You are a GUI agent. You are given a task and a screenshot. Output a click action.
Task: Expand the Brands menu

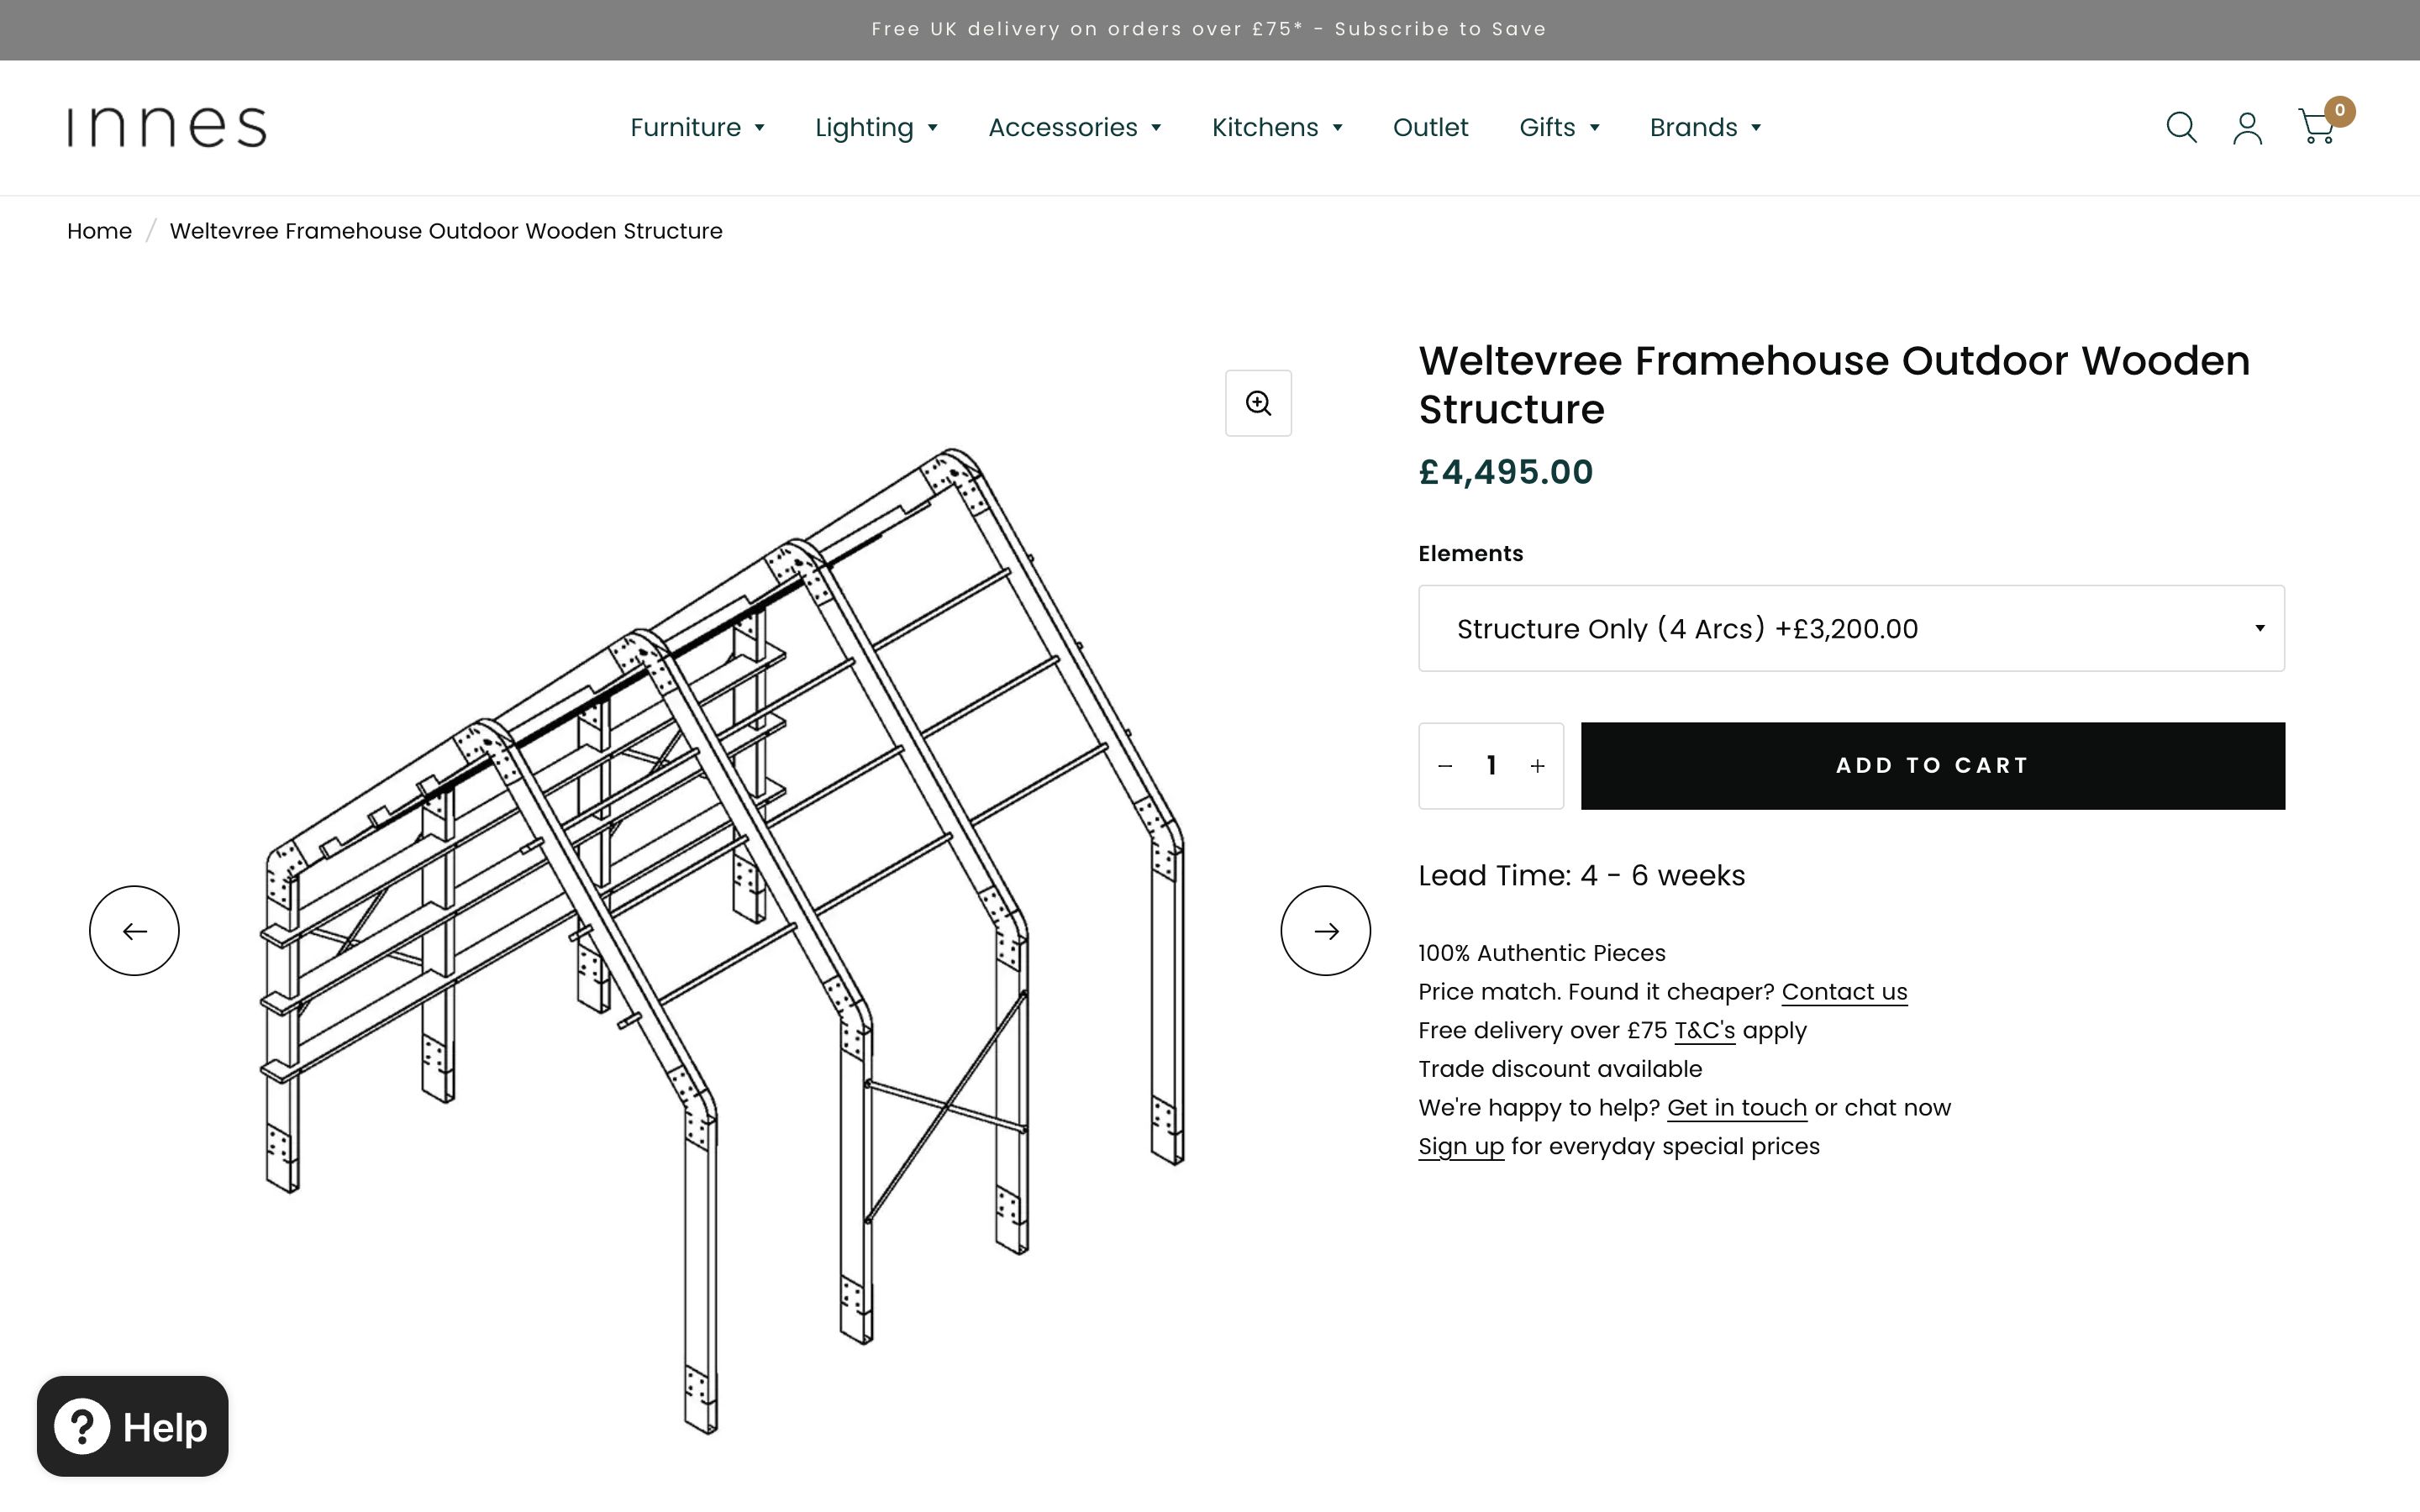1705,128
